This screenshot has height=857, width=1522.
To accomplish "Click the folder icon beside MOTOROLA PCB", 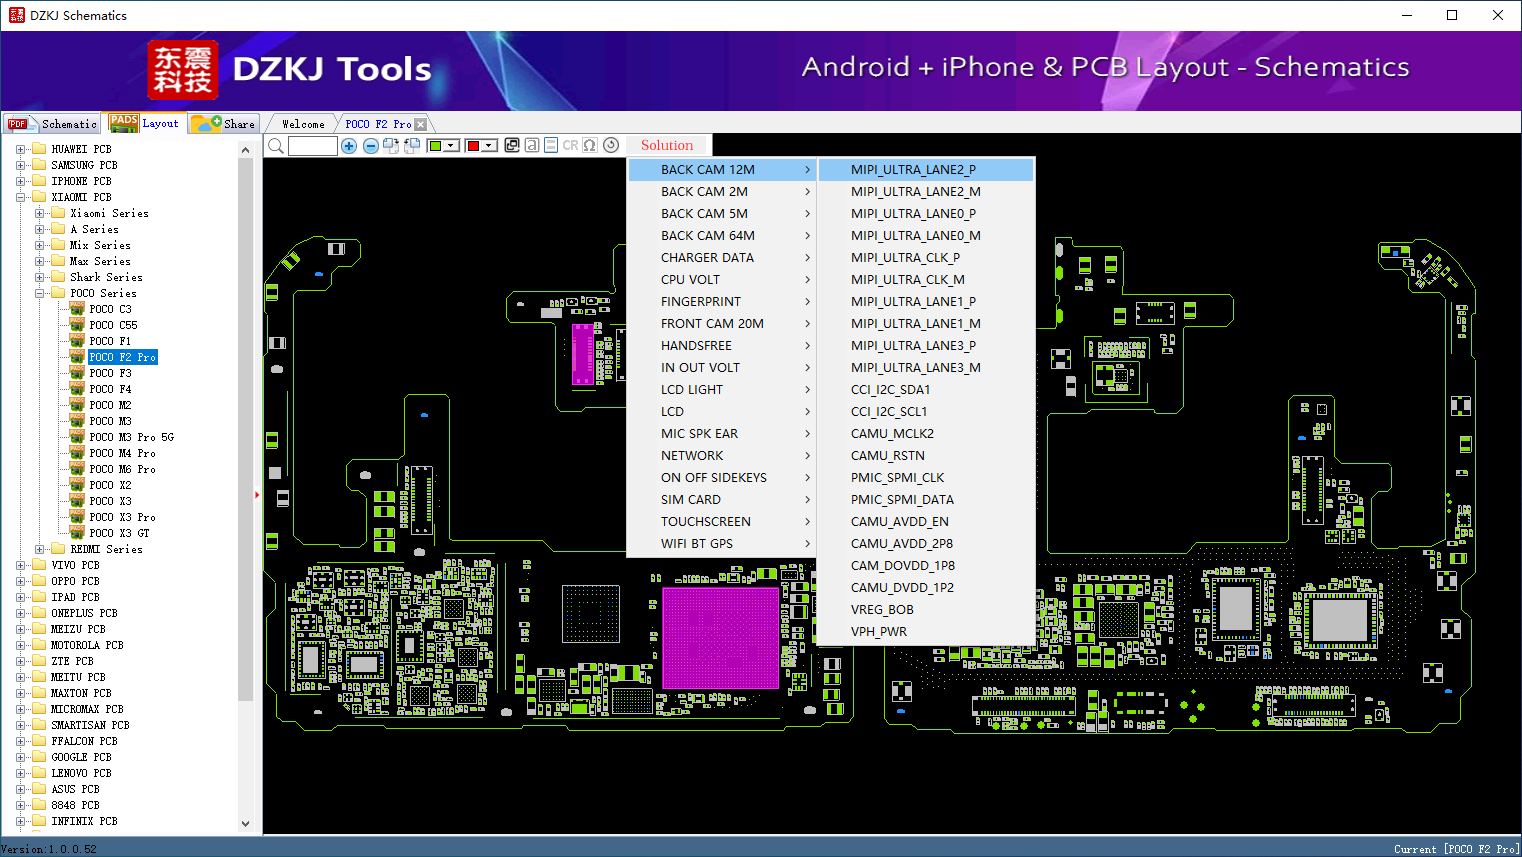I will click(x=39, y=645).
